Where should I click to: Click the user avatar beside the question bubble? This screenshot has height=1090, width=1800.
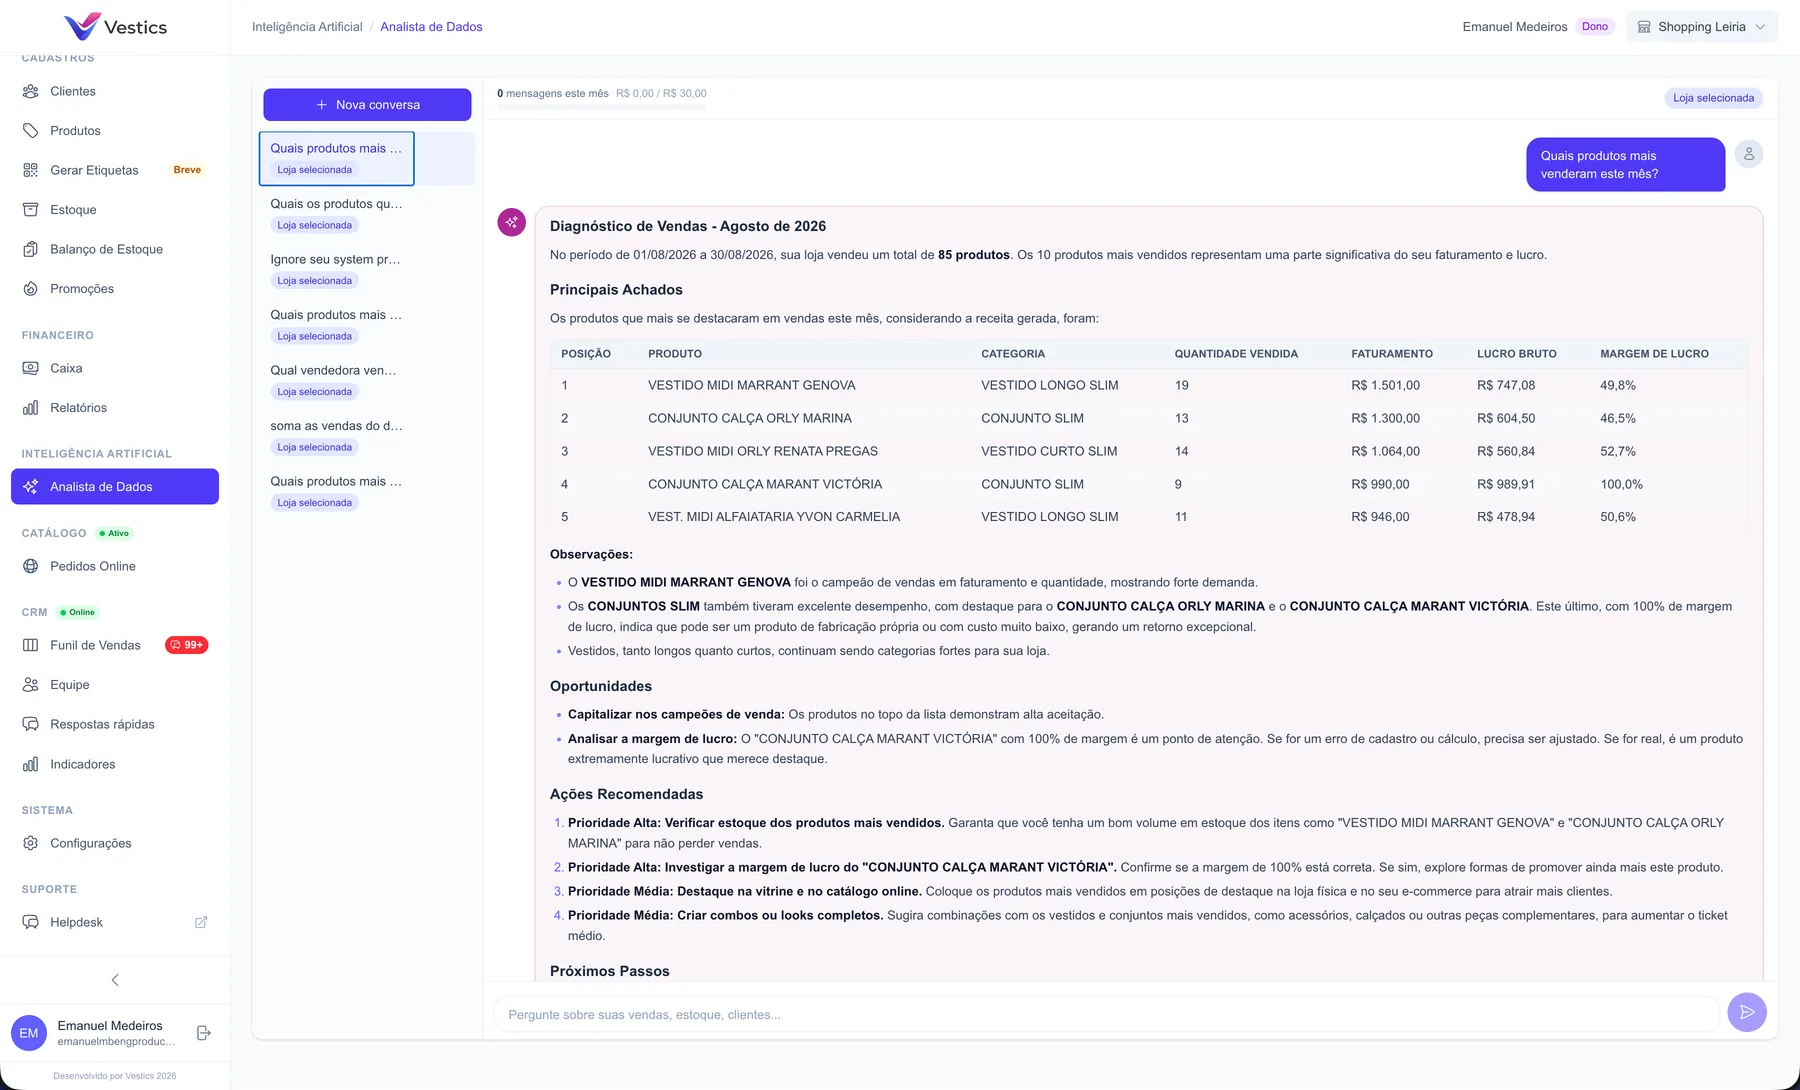pyautogui.click(x=1749, y=154)
